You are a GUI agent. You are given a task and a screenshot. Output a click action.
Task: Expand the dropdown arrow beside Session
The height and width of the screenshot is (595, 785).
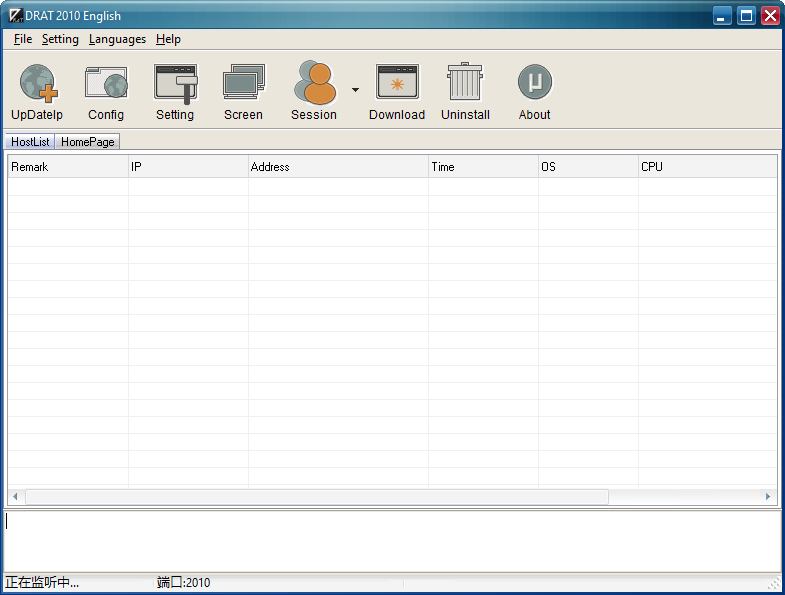[x=355, y=90]
